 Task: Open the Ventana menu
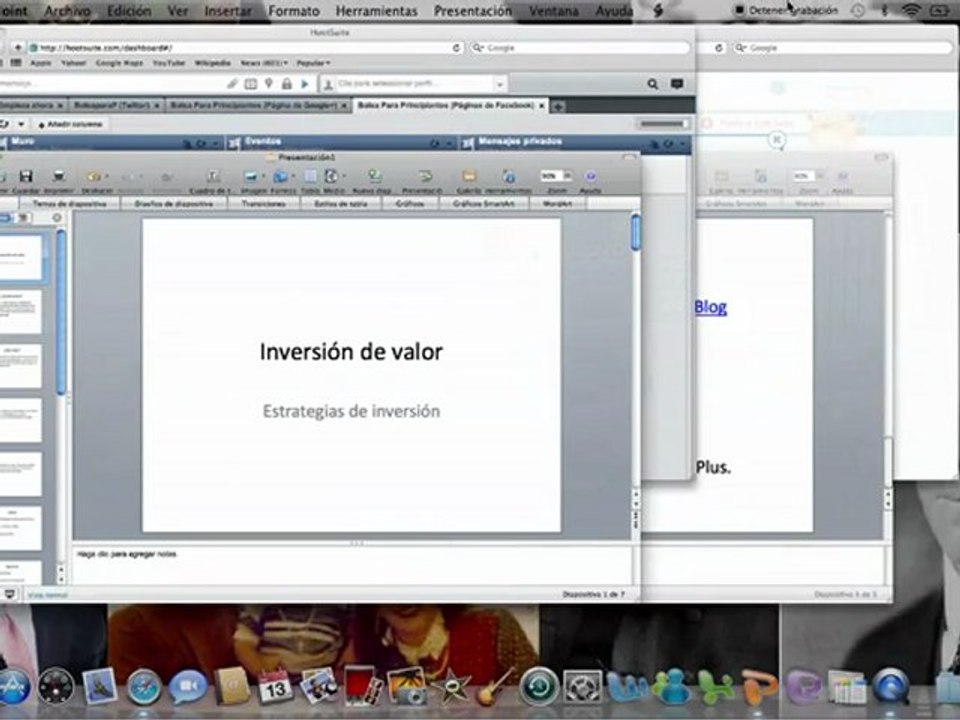(554, 11)
